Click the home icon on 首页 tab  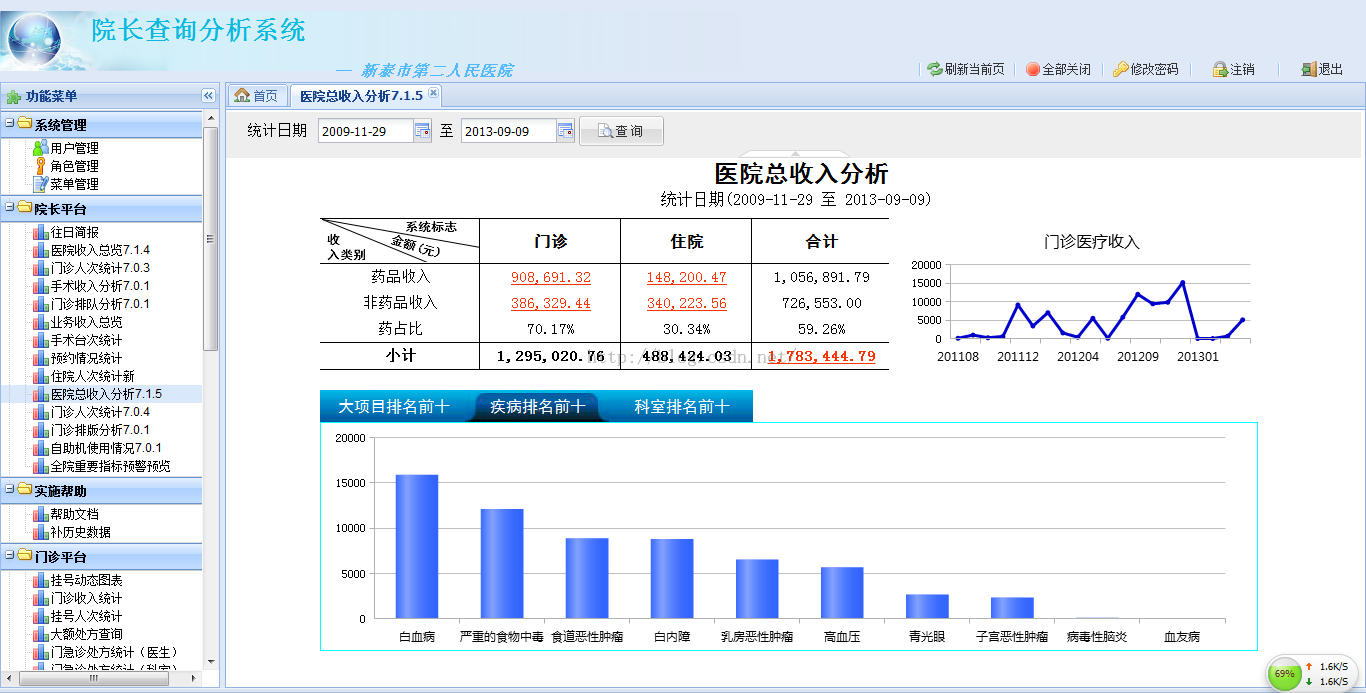point(241,95)
